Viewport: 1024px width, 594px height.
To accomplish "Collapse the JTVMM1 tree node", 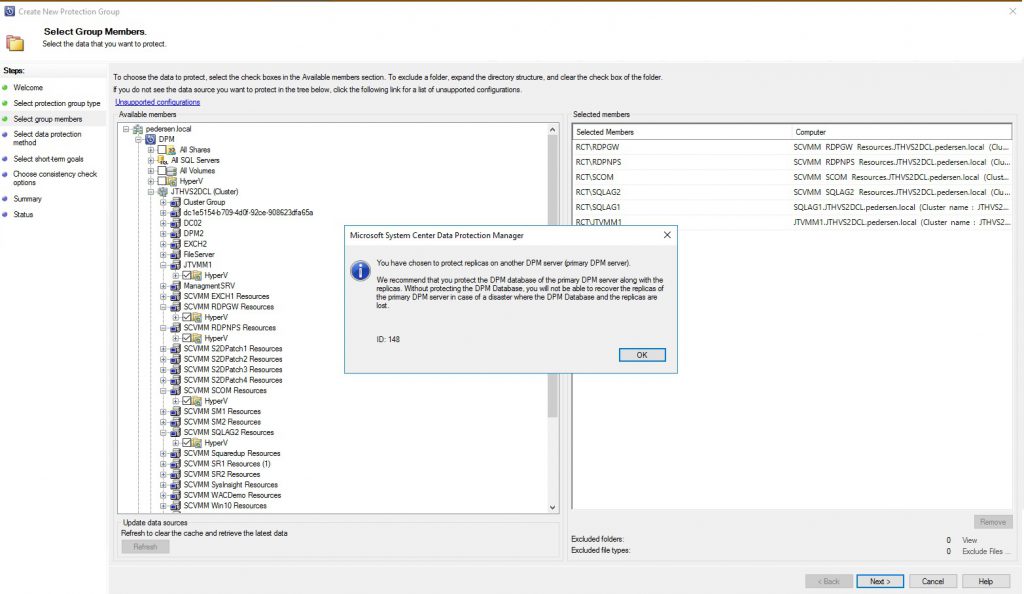I will (163, 265).
